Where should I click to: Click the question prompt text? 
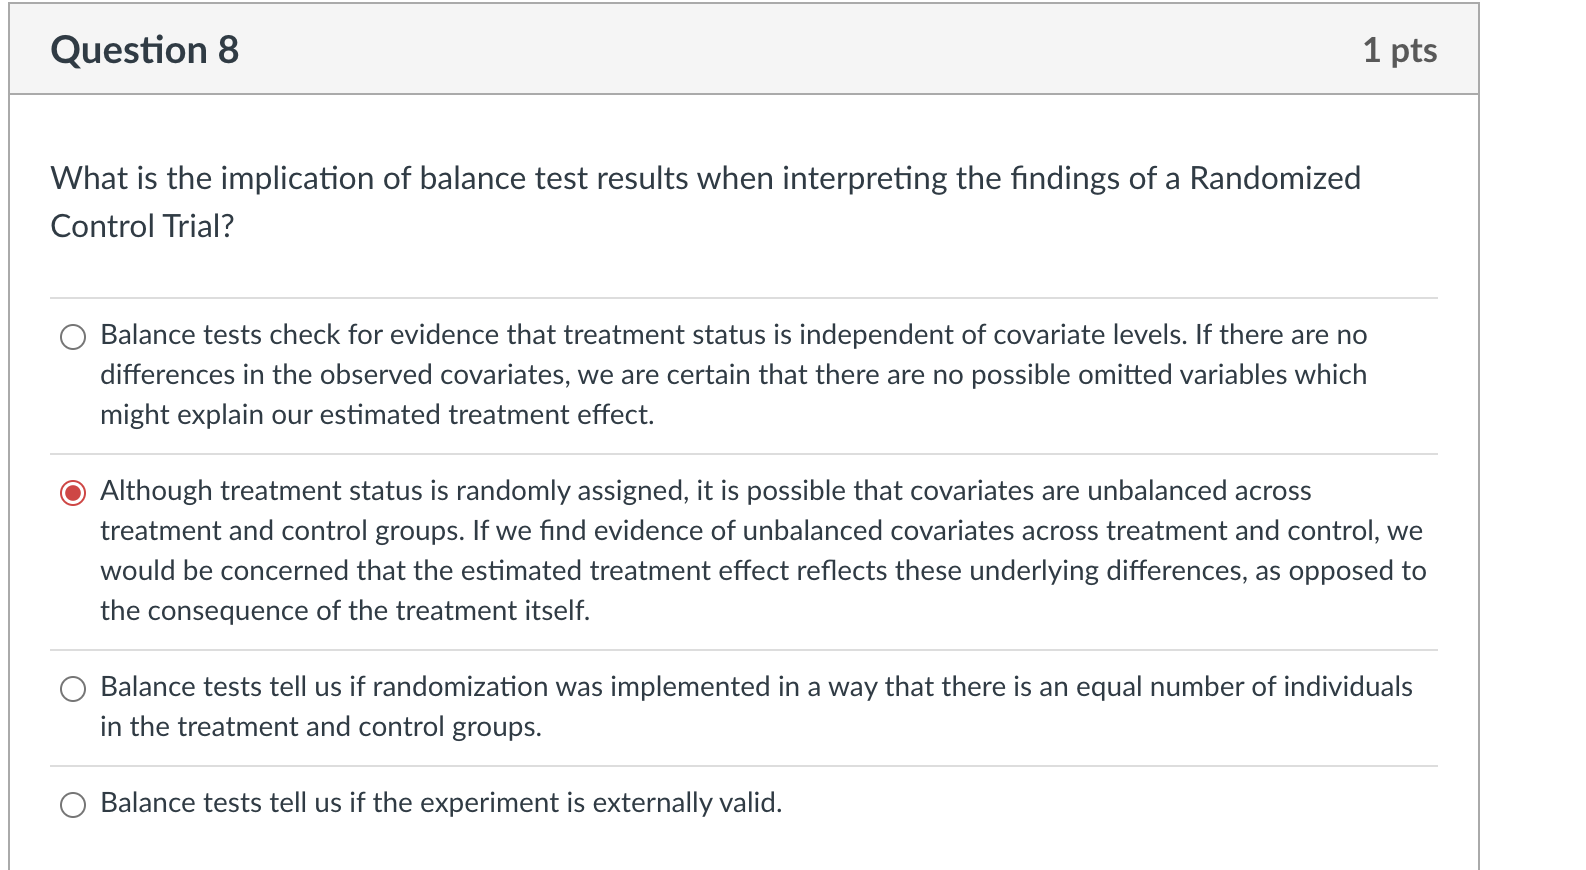[700, 180]
